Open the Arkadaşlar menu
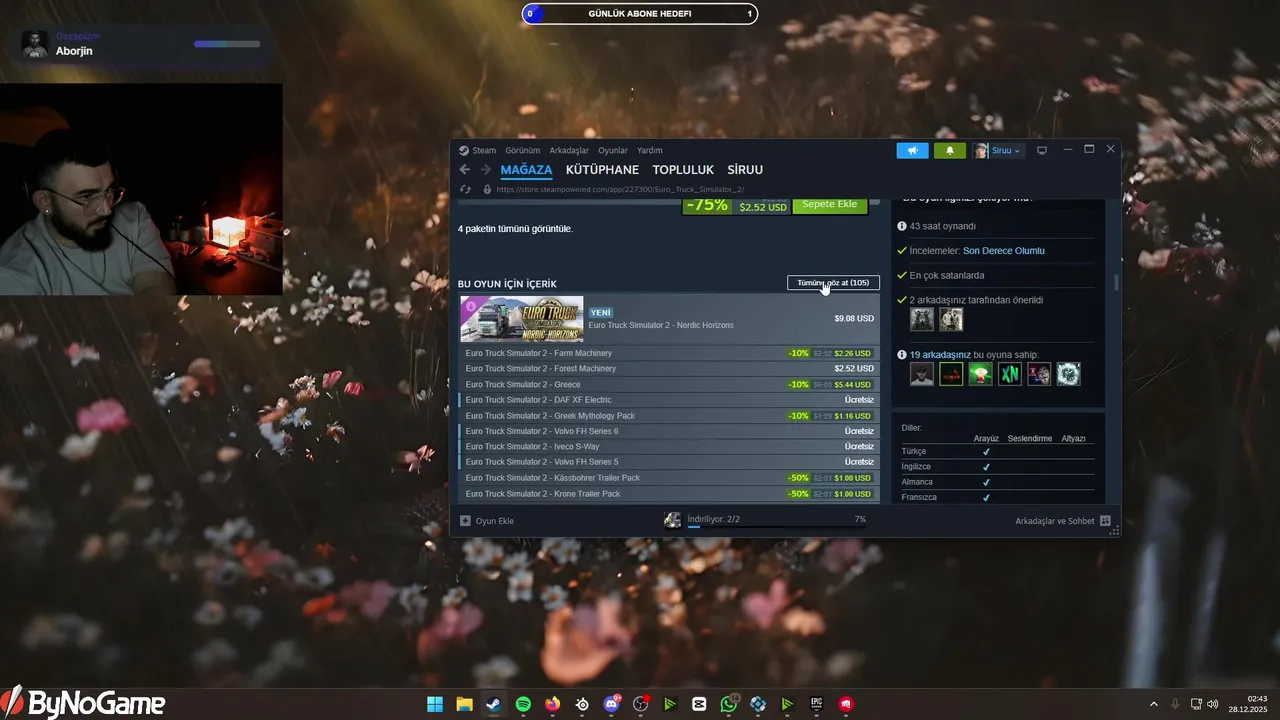1280x720 pixels. click(569, 150)
